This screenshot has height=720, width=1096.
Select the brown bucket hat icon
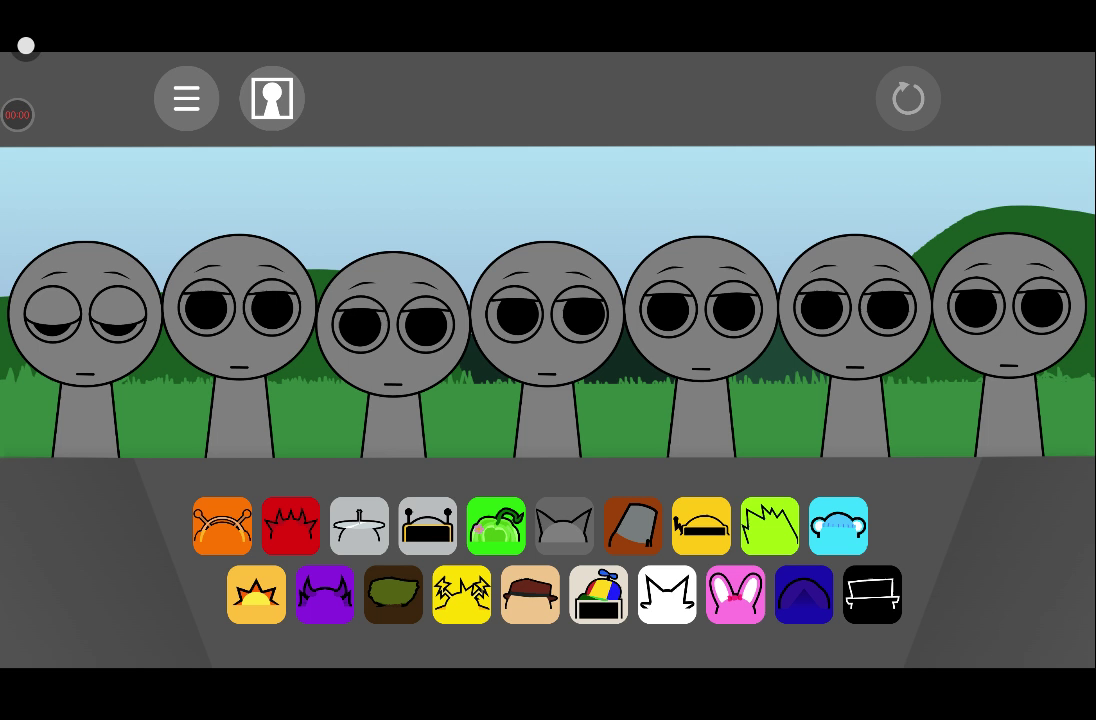coord(633,526)
